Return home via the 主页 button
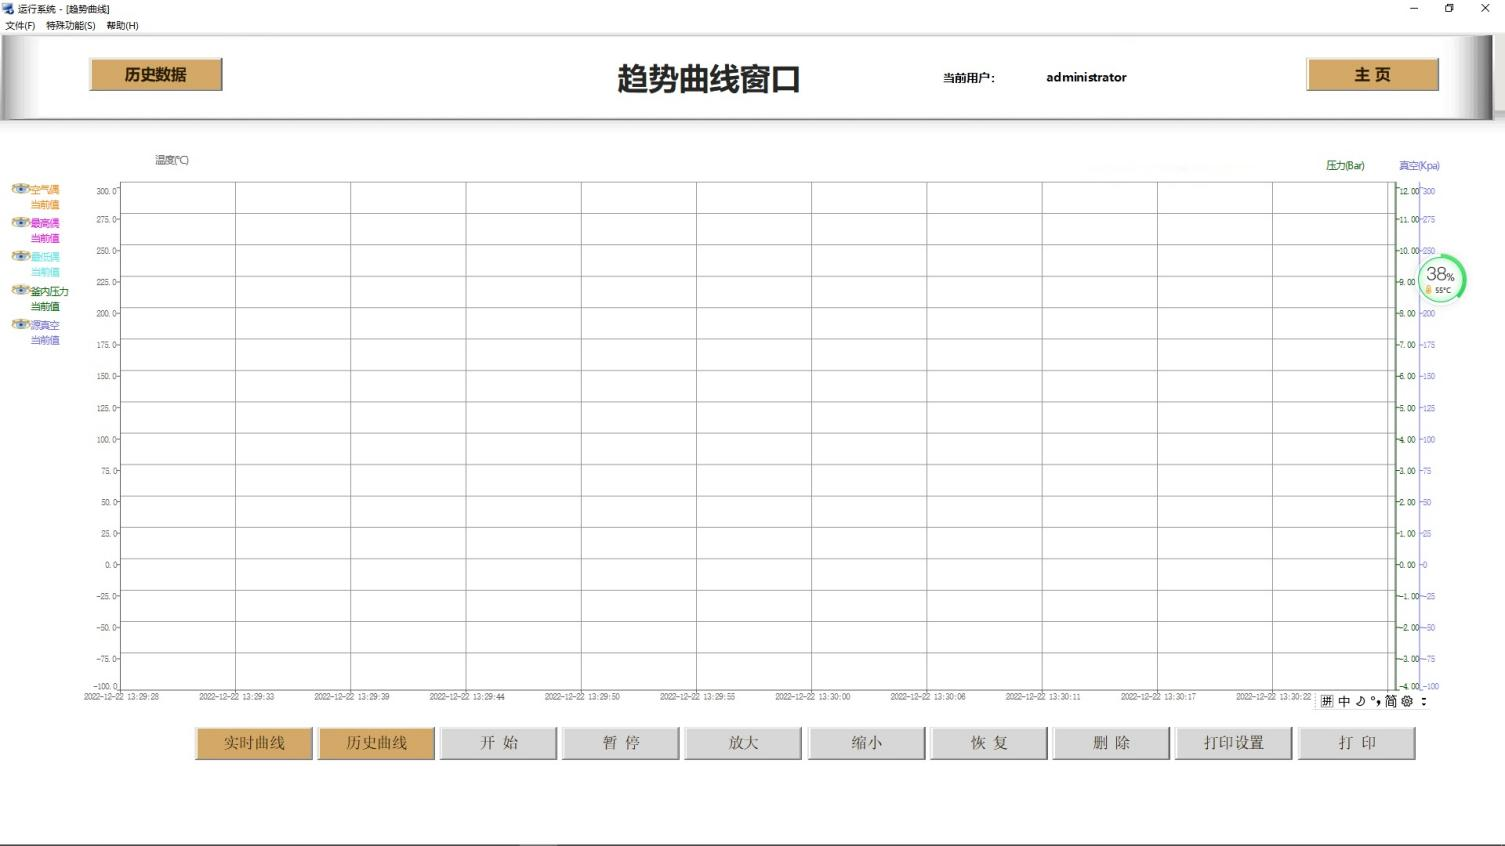The image size is (1505, 846). [x=1371, y=74]
